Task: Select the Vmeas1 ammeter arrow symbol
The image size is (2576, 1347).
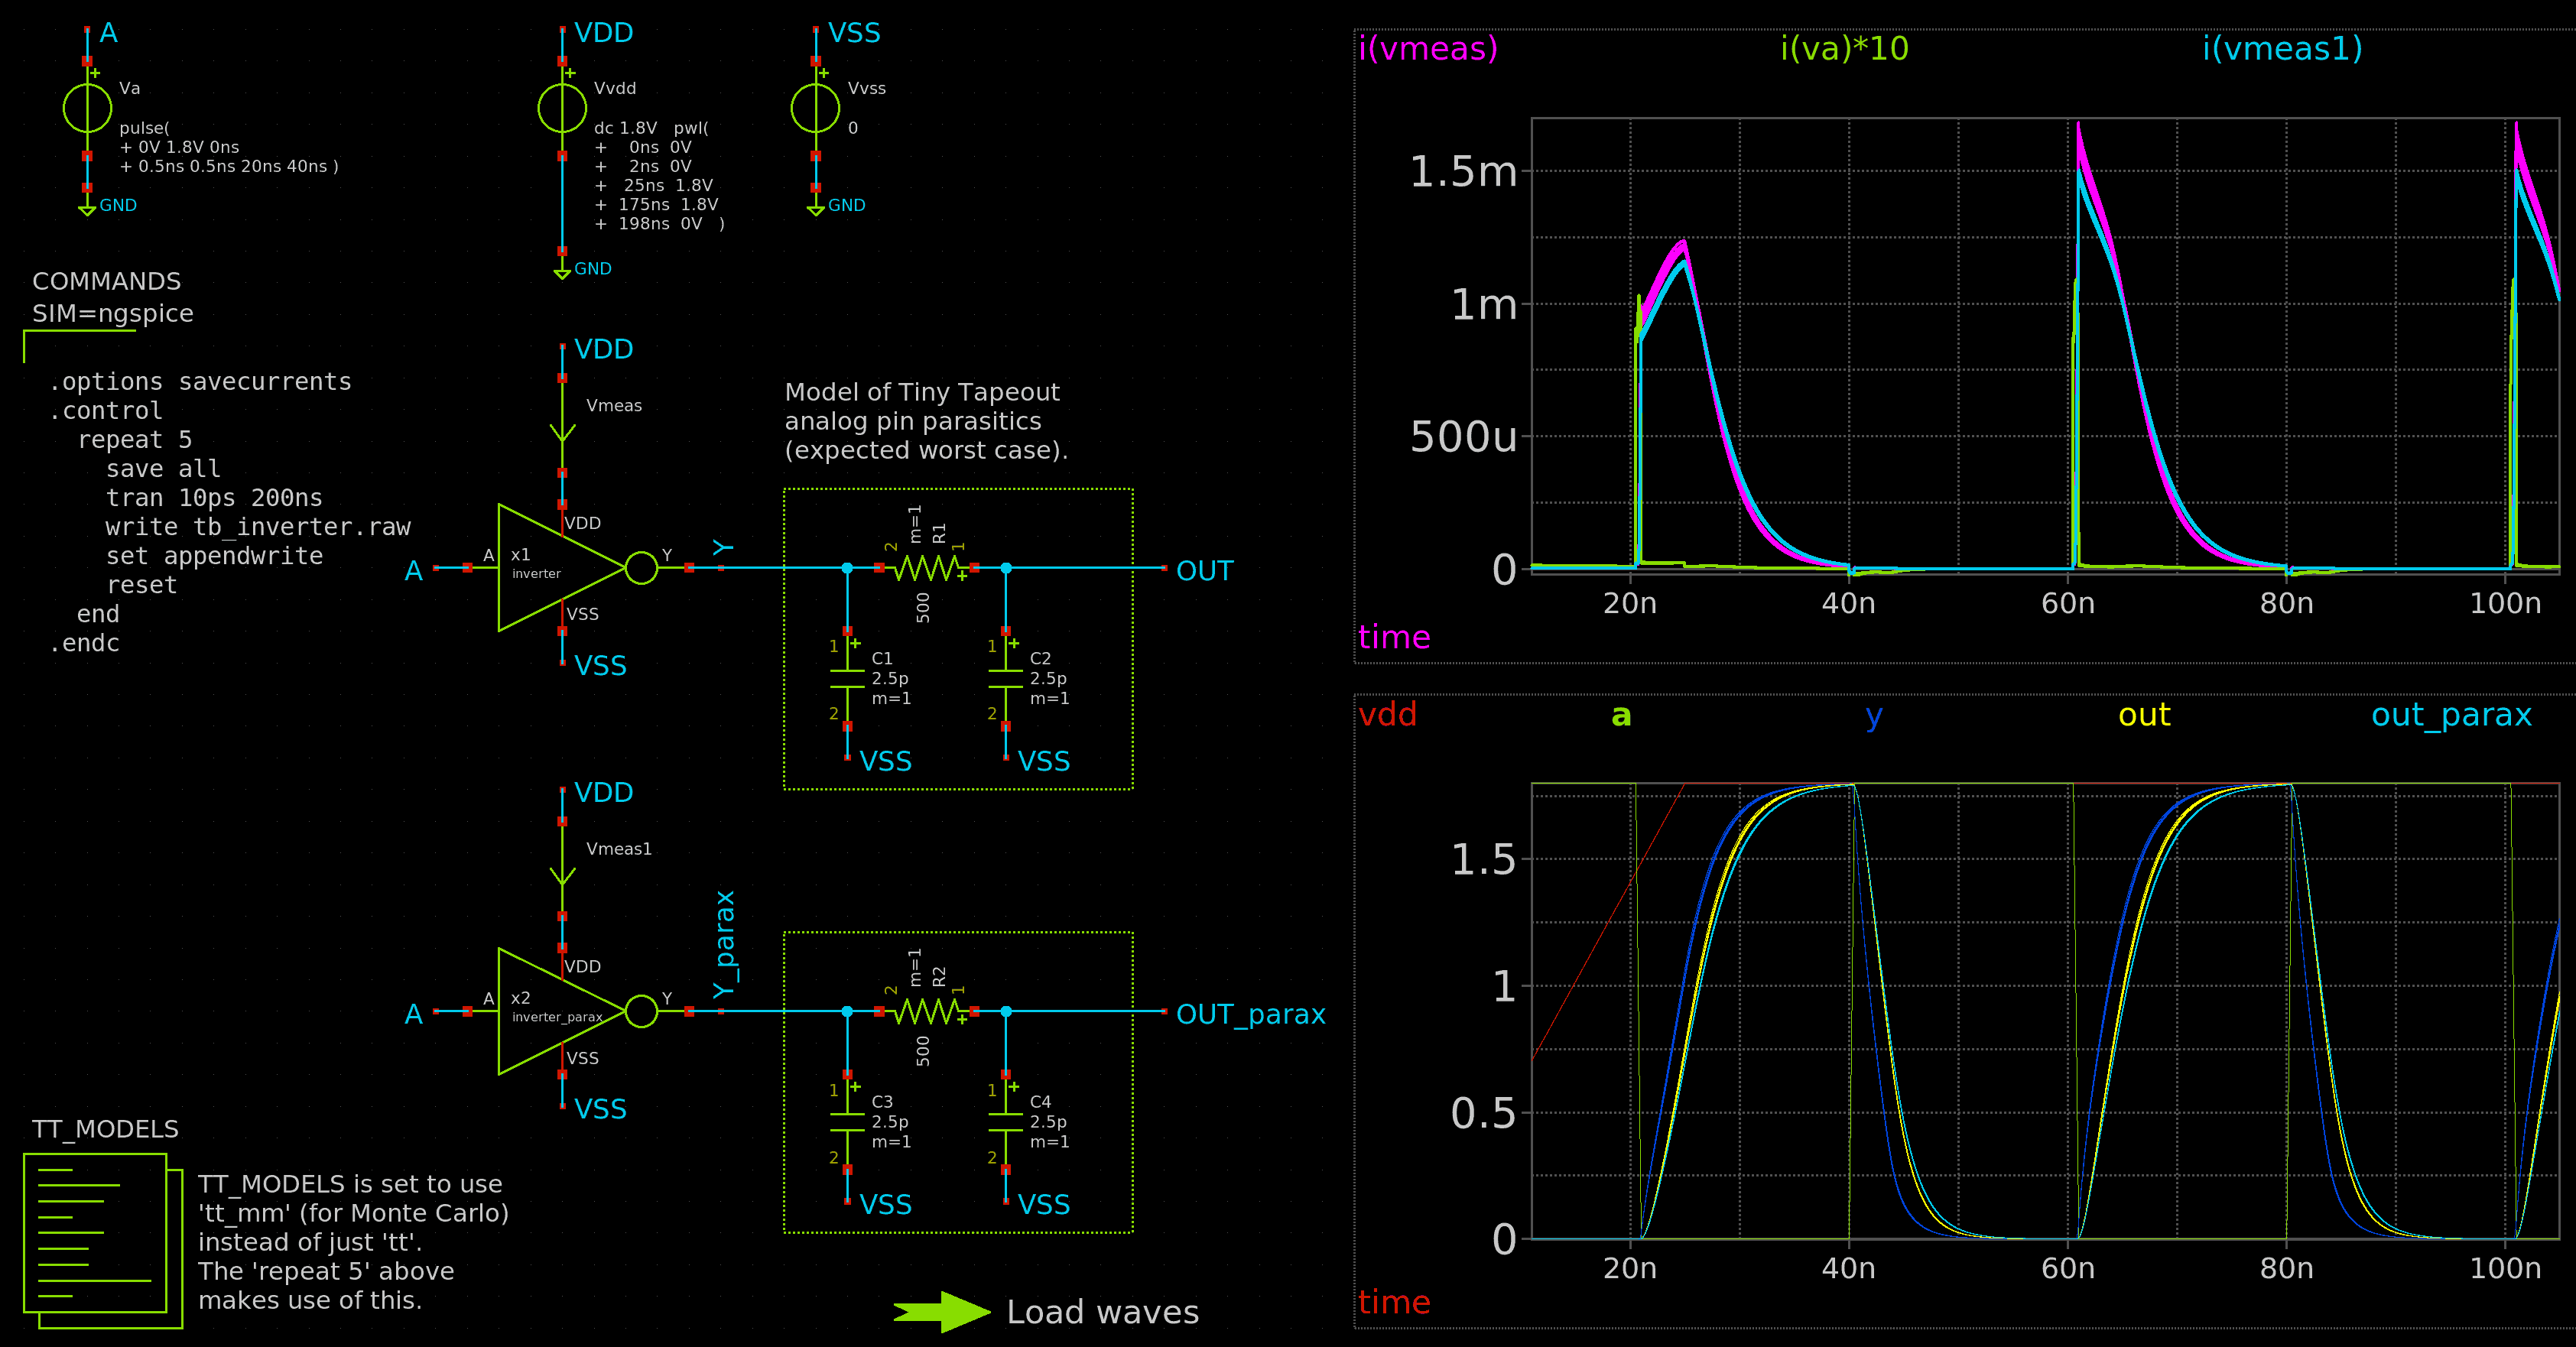Action: coord(562,869)
